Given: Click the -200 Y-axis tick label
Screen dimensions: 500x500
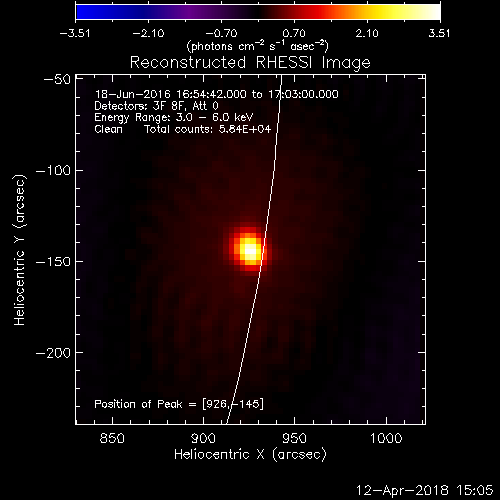Looking at the screenshot, I should tap(53, 353).
